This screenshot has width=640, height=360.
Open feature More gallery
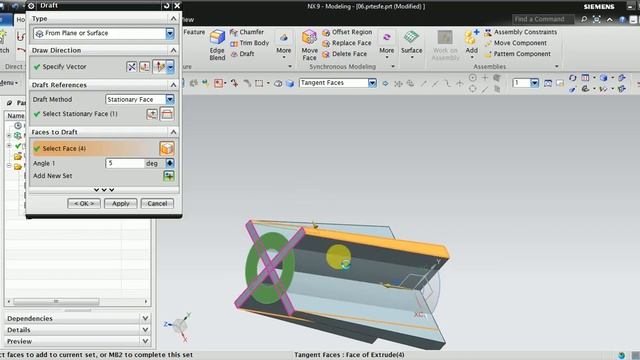coord(284,44)
